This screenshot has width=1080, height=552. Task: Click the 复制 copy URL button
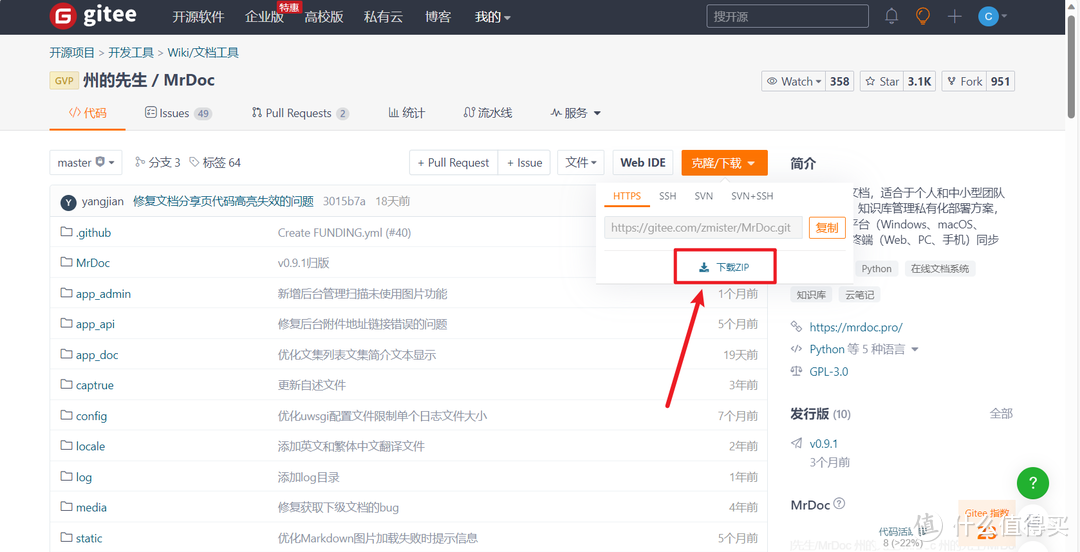coord(827,227)
